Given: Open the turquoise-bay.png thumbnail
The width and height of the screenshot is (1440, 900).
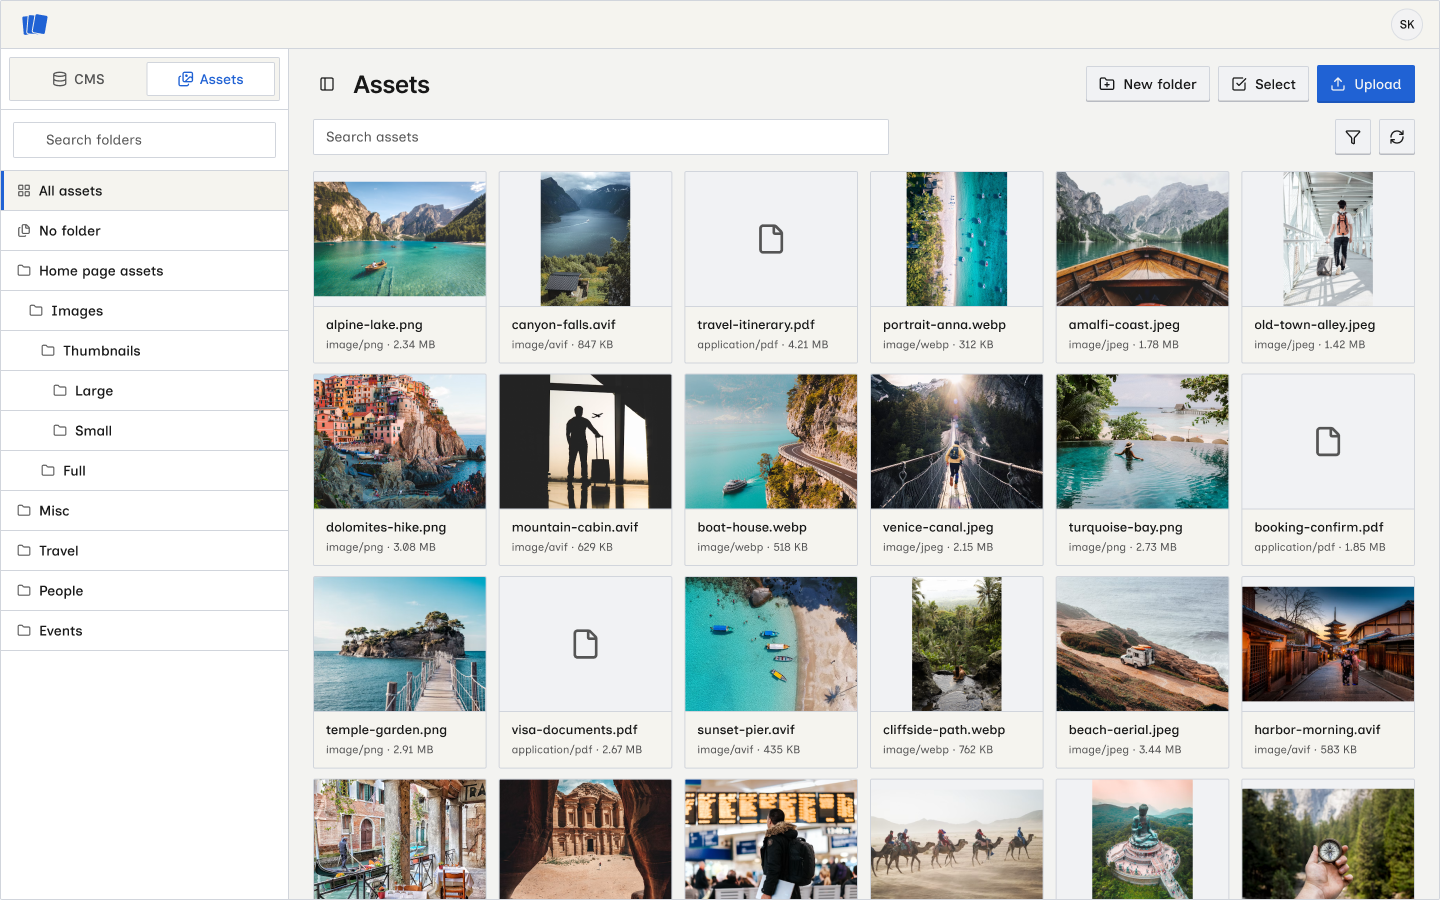Looking at the screenshot, I should coord(1142,441).
